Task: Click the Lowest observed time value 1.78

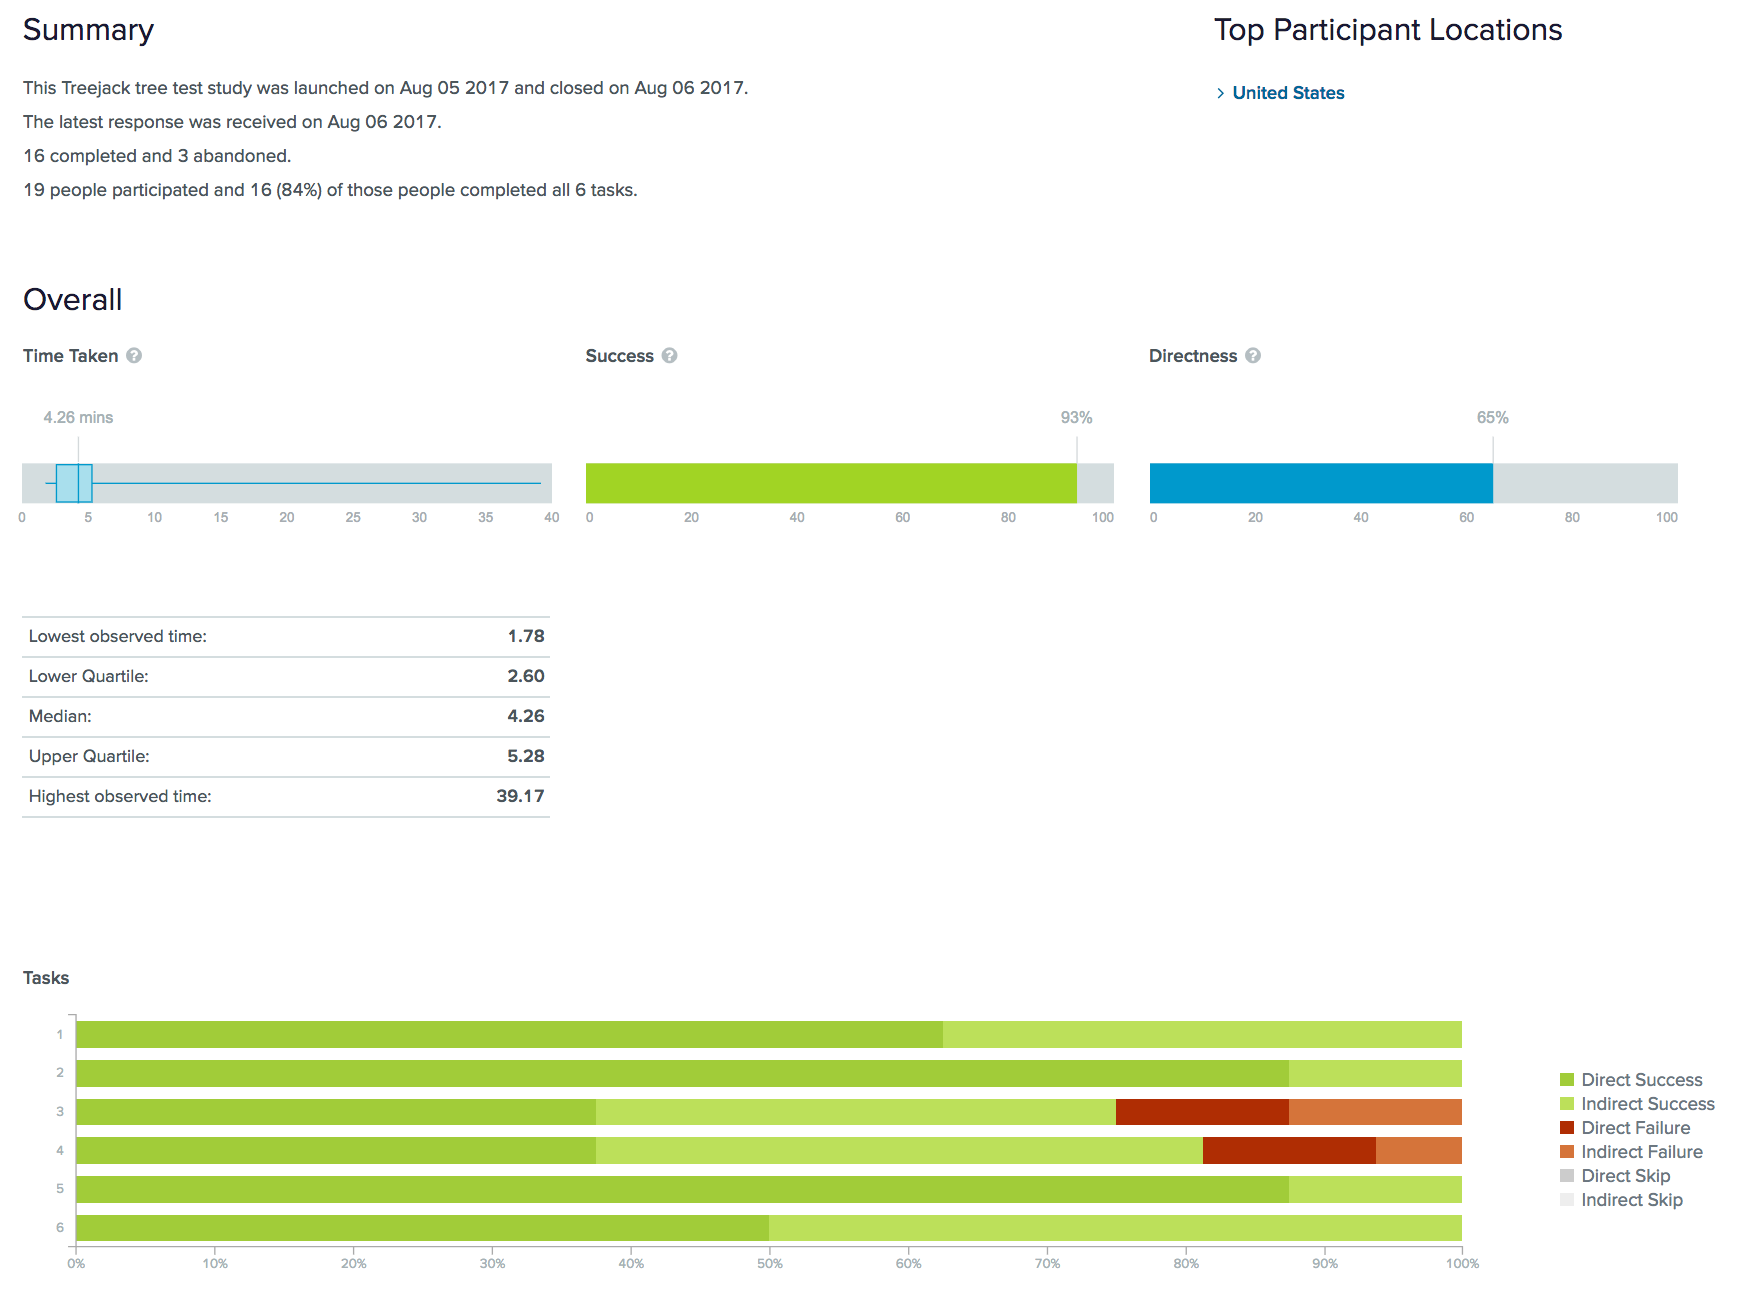Action: point(526,636)
